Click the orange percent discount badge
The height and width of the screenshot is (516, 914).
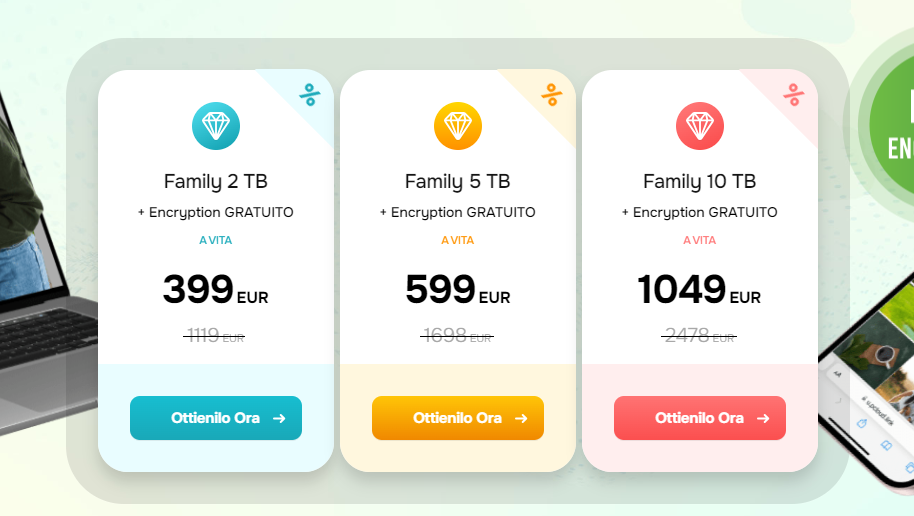point(552,95)
